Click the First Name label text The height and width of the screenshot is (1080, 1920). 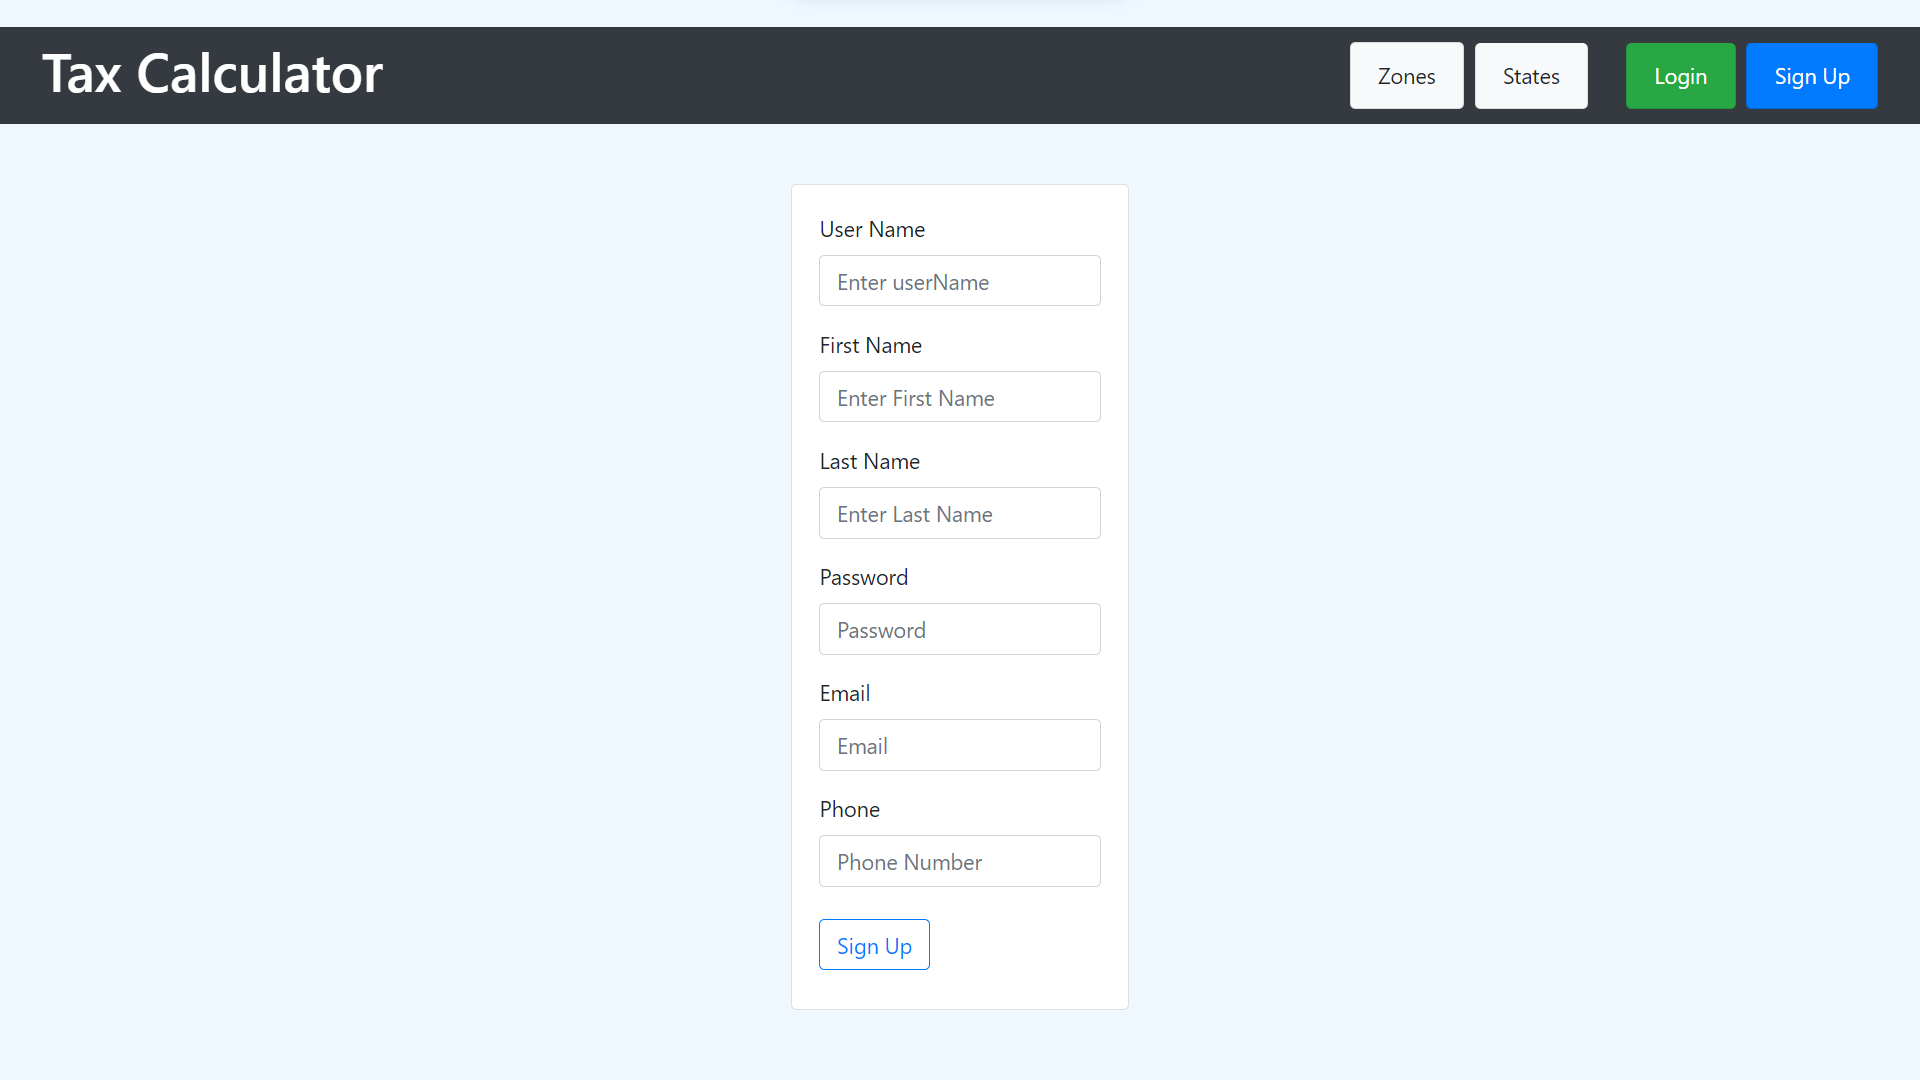pos(870,345)
